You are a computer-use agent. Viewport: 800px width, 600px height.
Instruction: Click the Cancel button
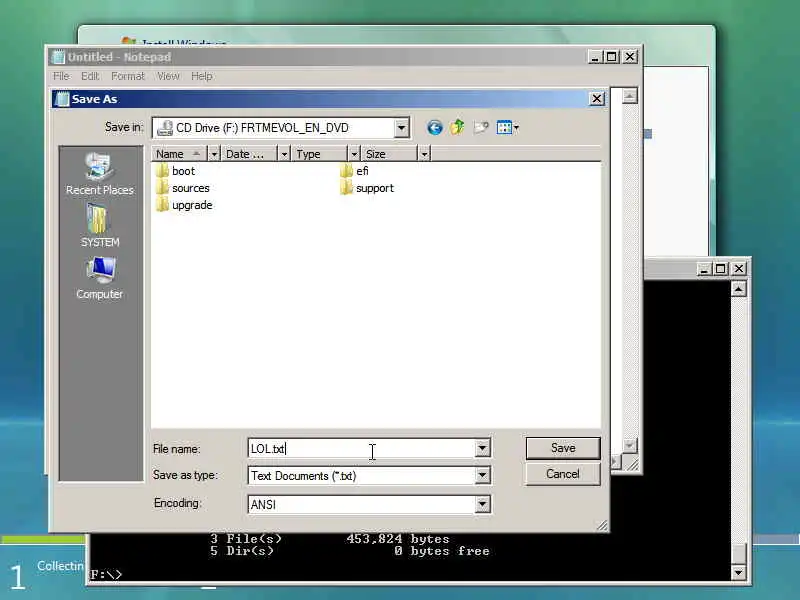pyautogui.click(x=563, y=474)
